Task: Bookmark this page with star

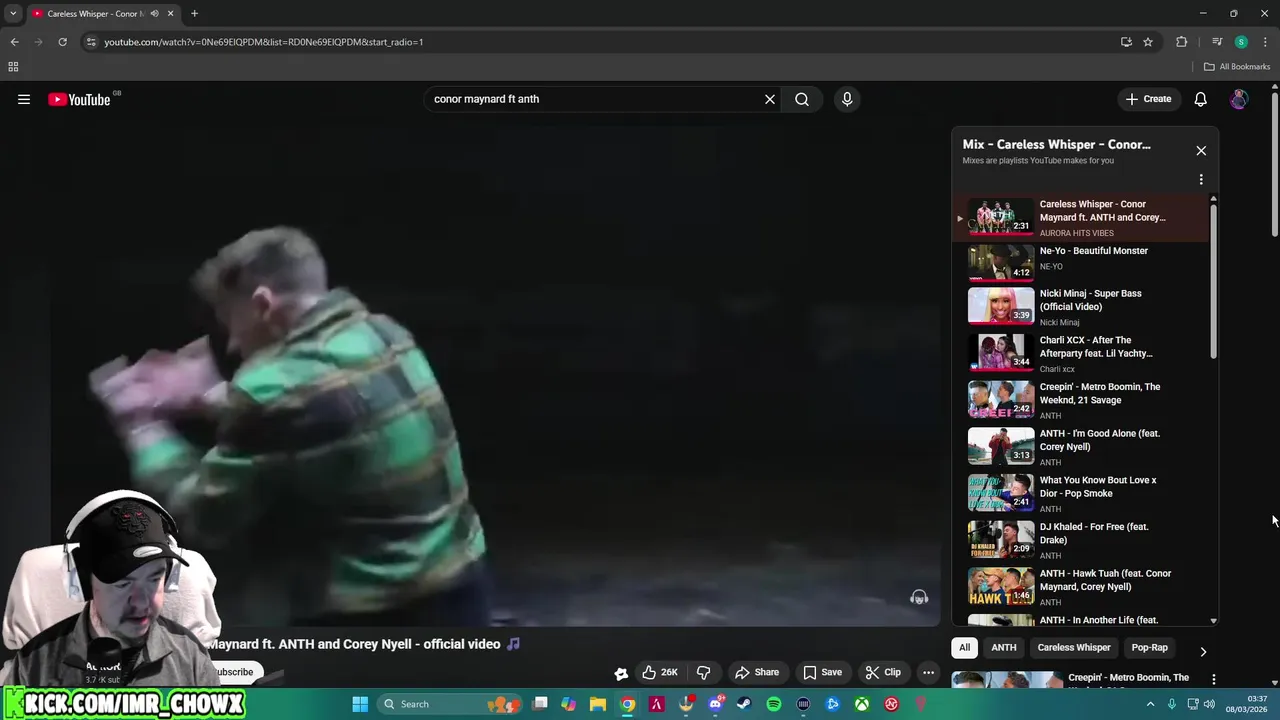Action: coord(1148,42)
